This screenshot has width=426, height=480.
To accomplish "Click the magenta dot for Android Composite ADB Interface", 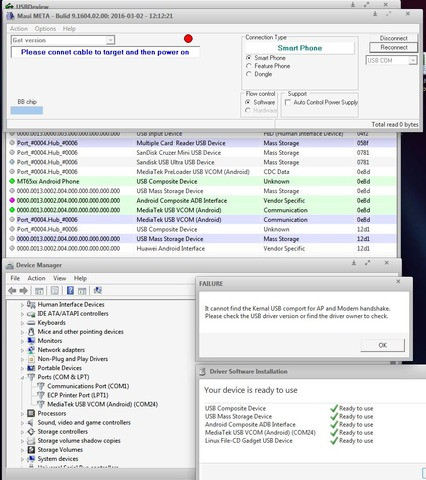I will (x=12, y=201).
